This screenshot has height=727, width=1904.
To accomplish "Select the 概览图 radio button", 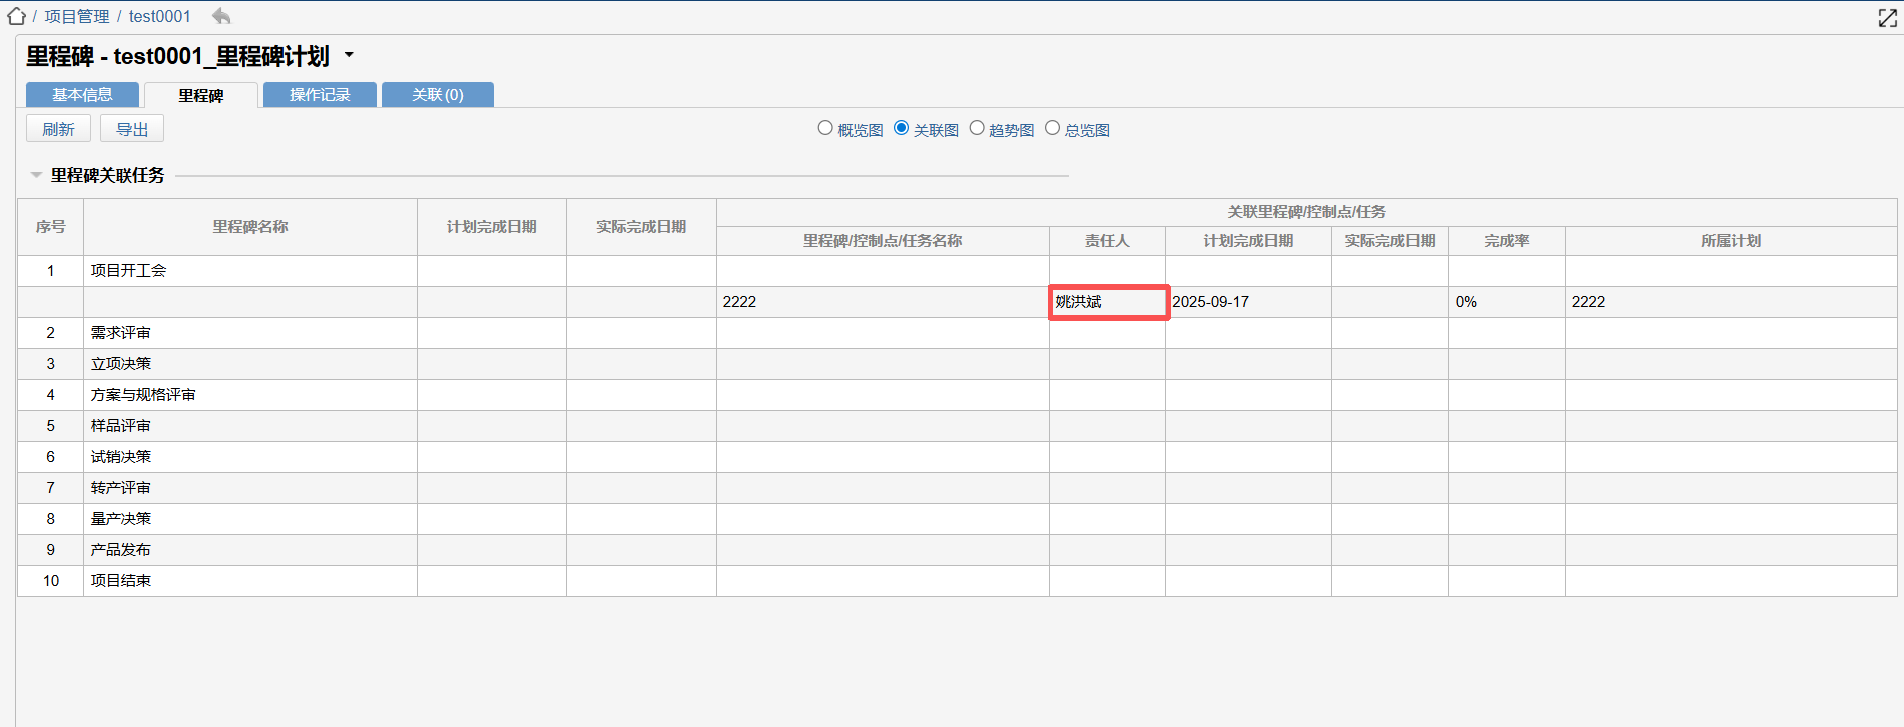I will click(825, 128).
